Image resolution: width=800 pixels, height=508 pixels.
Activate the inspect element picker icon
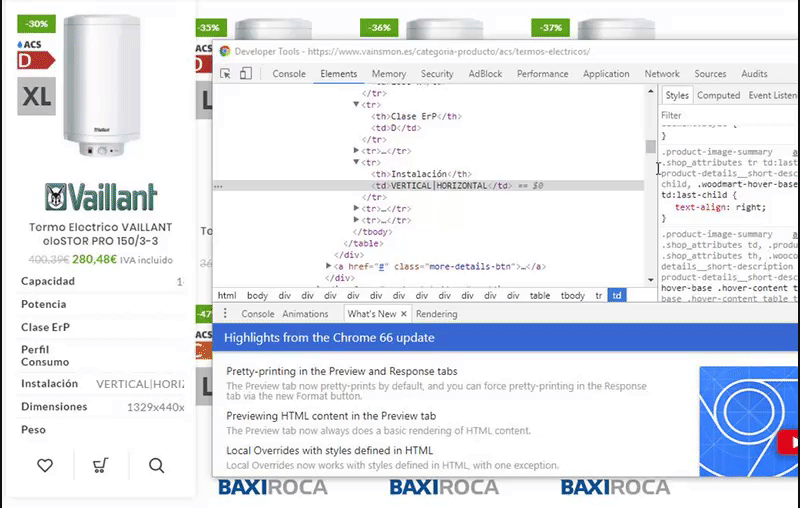[225, 73]
